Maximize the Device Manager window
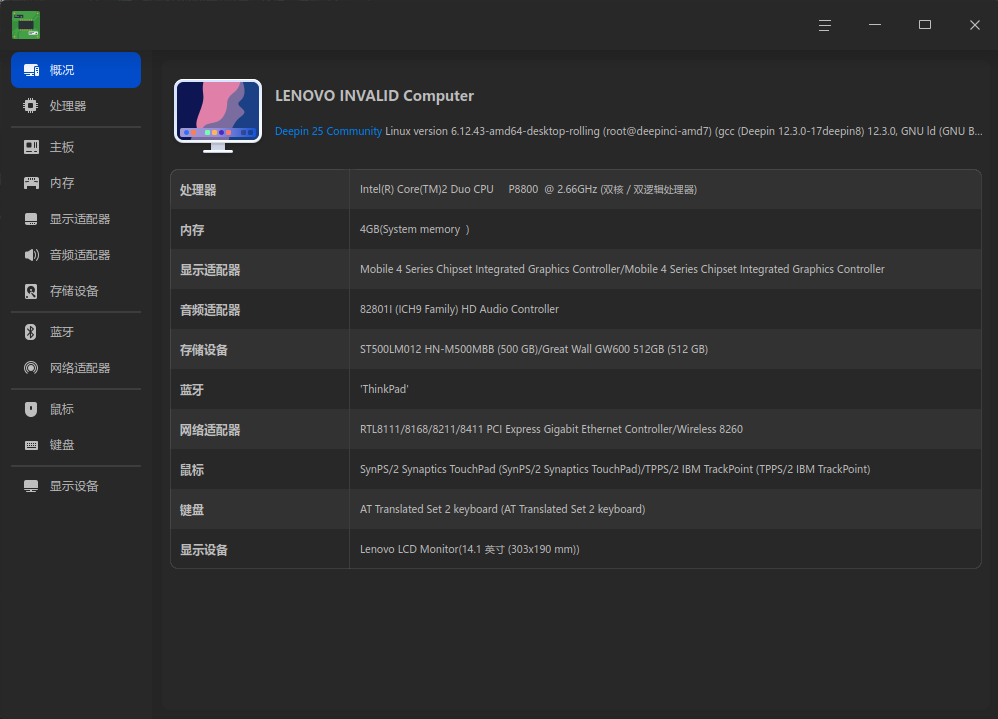 (x=925, y=25)
